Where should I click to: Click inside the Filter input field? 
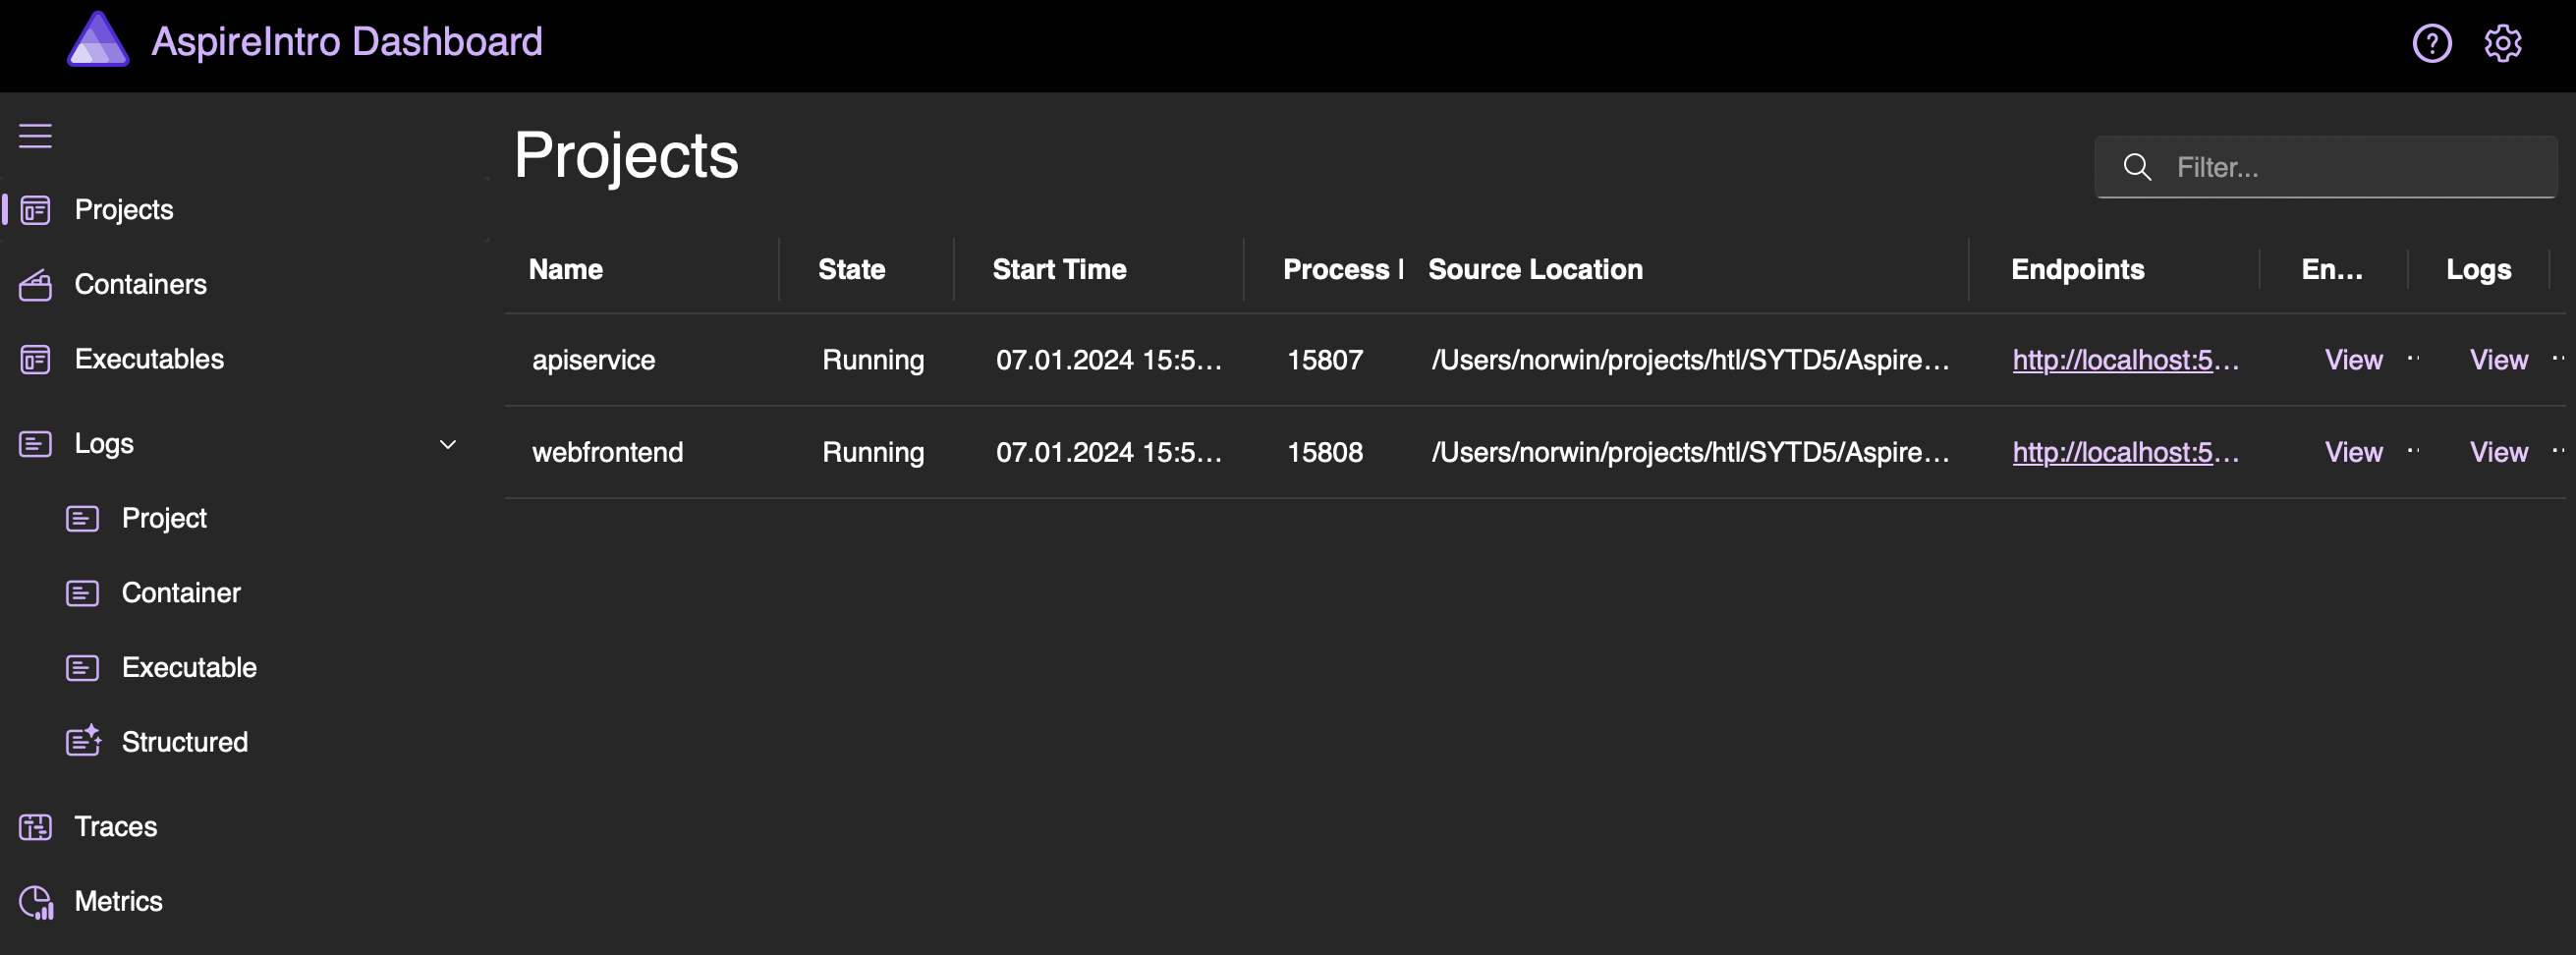(2300, 166)
